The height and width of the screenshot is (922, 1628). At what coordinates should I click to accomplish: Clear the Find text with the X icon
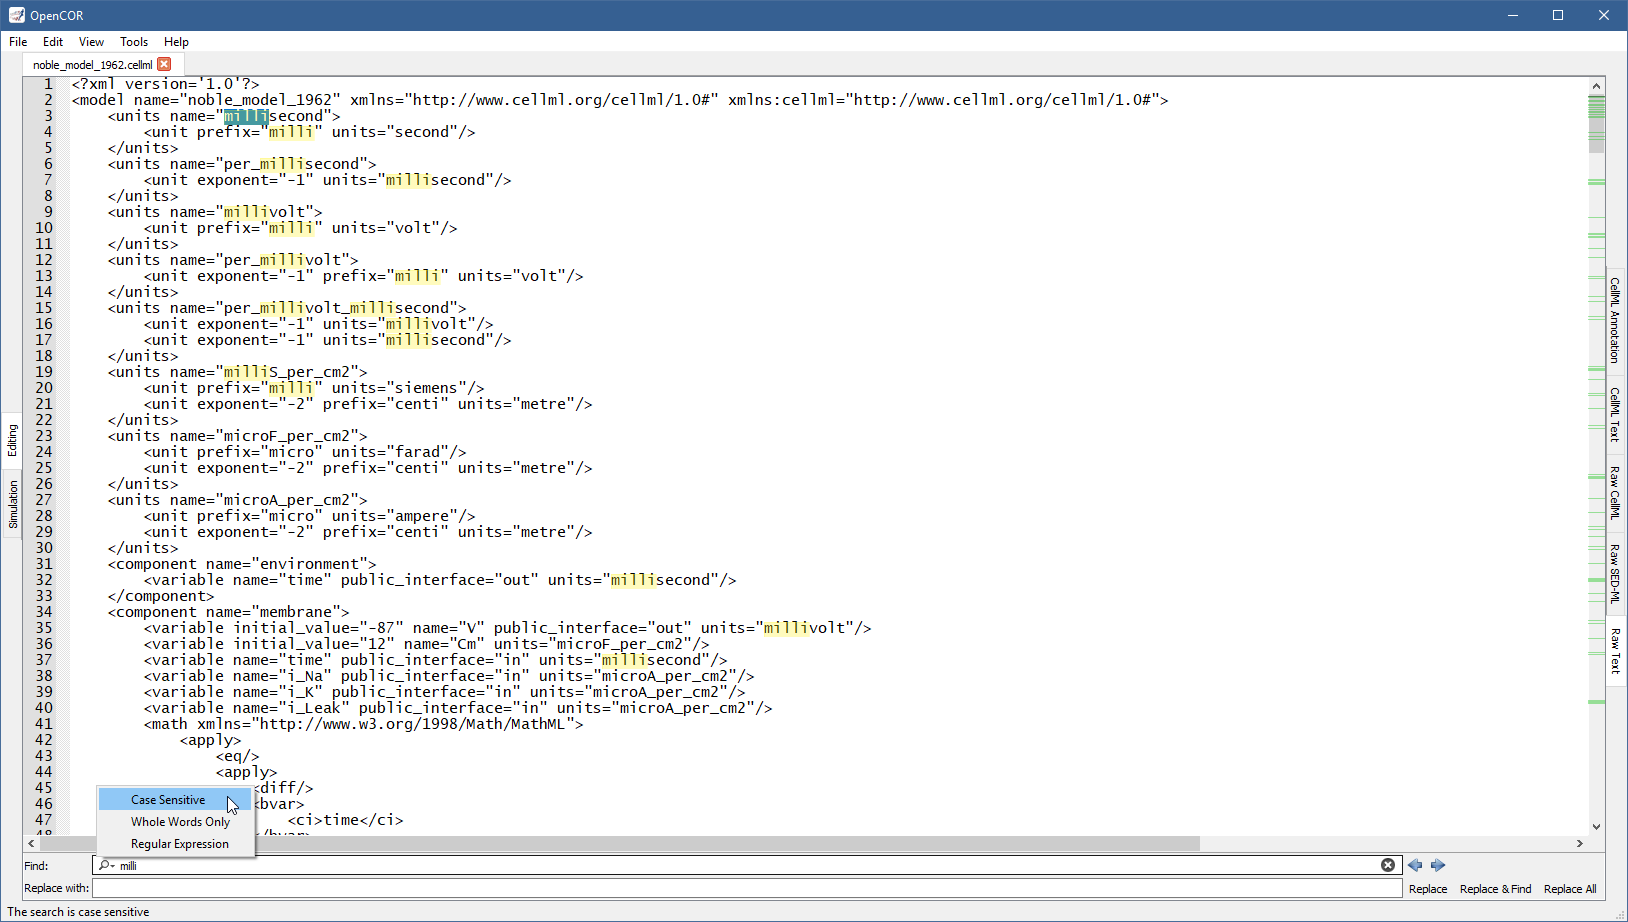[1388, 865]
